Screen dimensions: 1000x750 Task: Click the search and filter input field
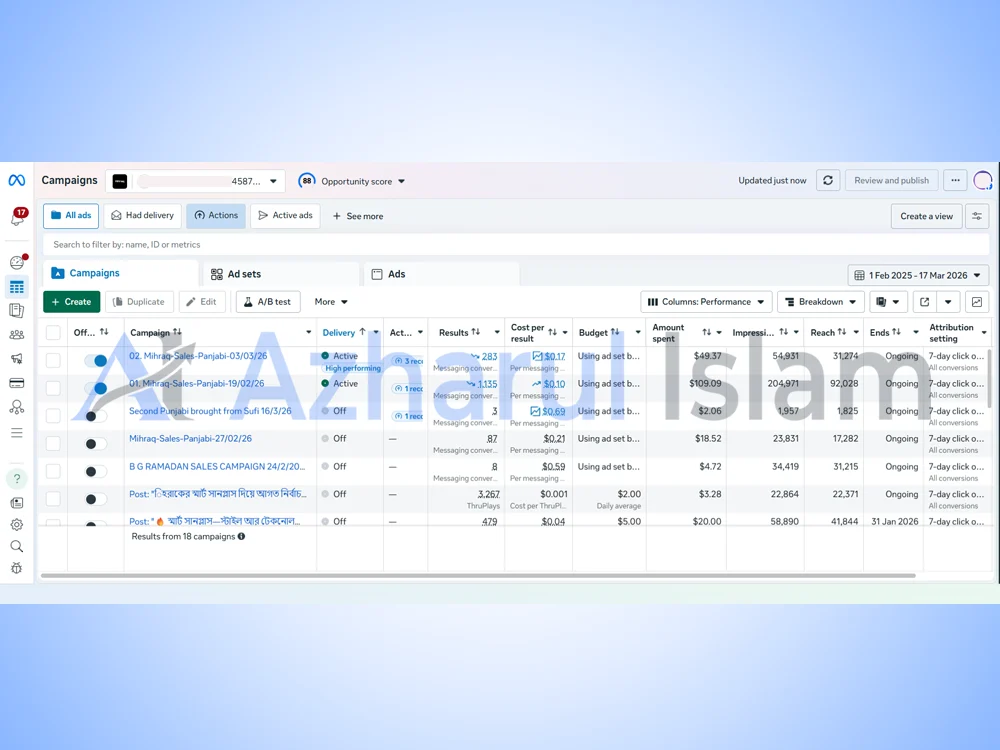tap(515, 244)
